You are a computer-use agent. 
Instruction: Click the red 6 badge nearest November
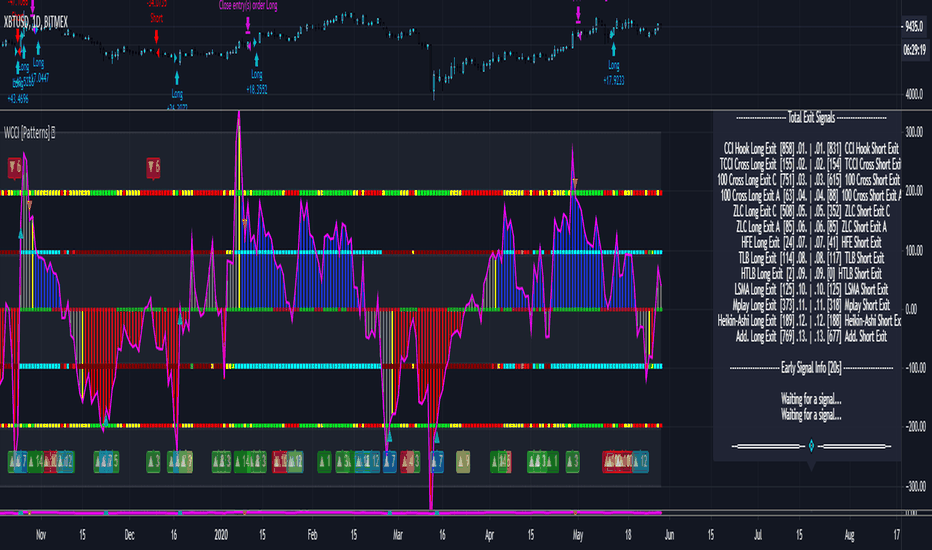tap(15, 168)
